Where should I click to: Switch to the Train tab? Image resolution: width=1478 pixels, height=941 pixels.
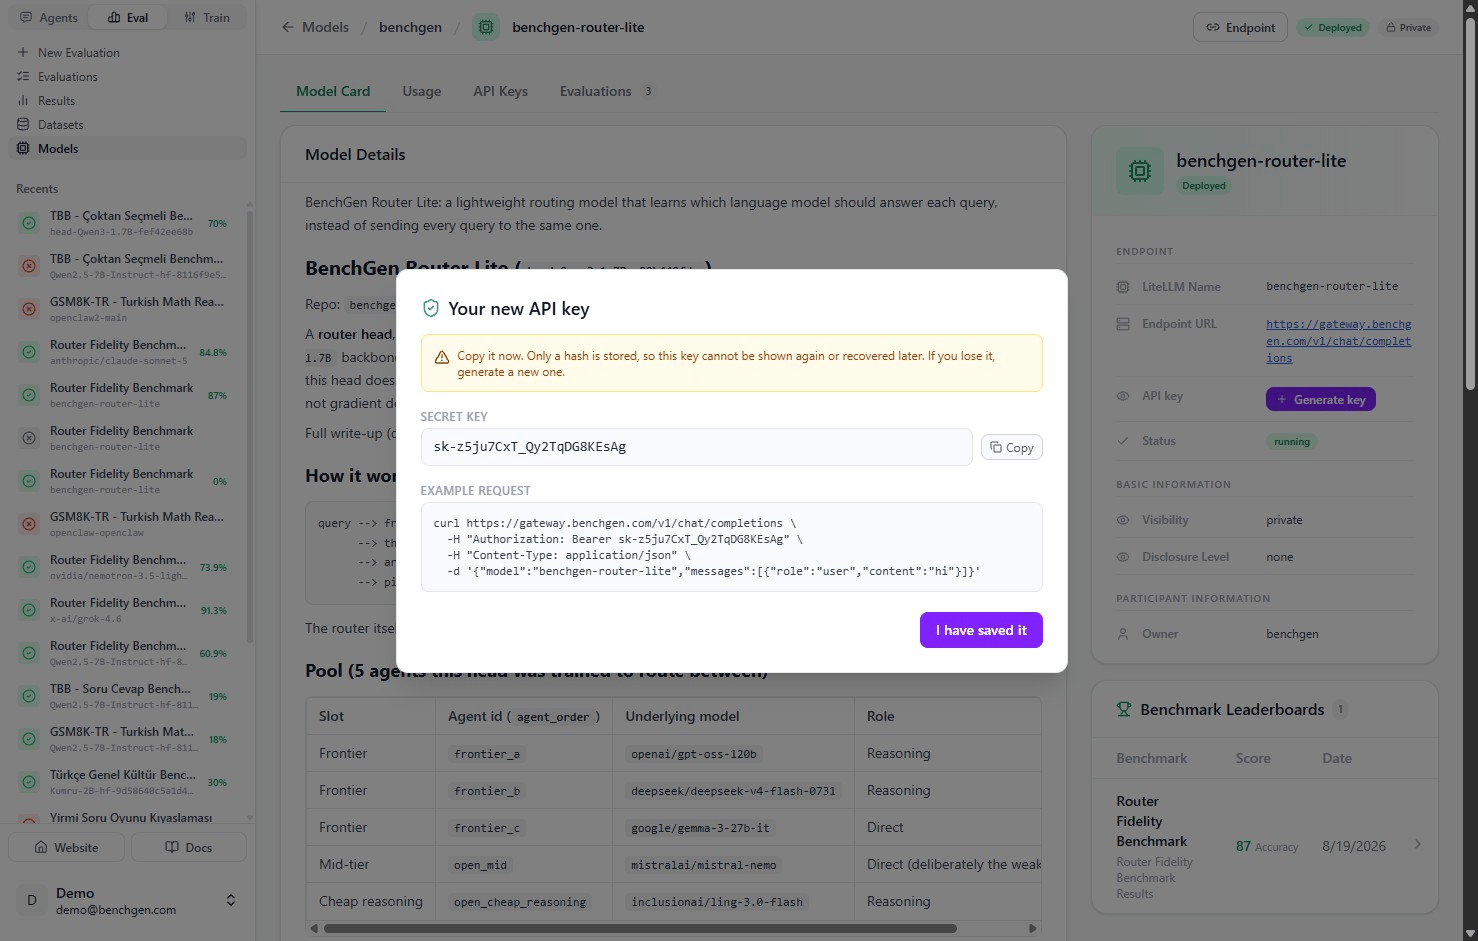(207, 17)
